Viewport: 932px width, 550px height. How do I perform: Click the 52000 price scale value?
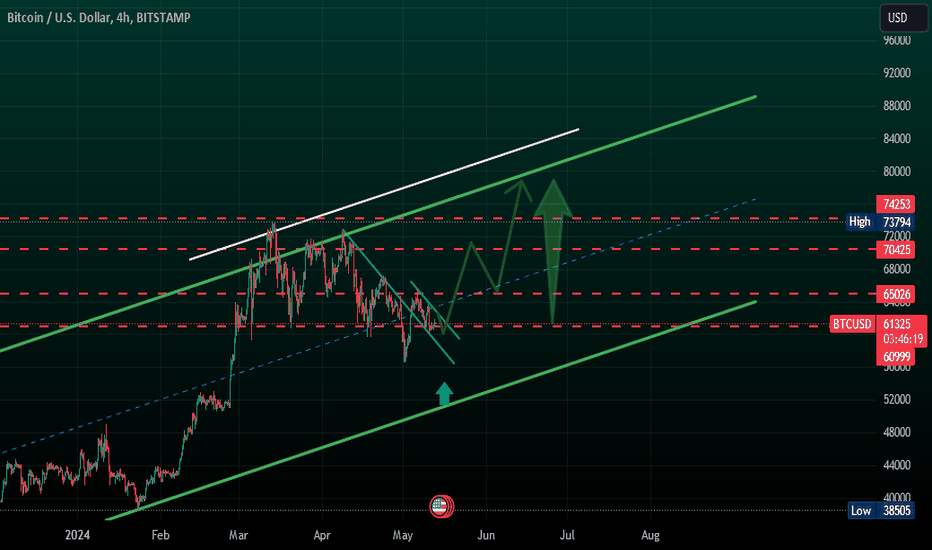[896, 399]
